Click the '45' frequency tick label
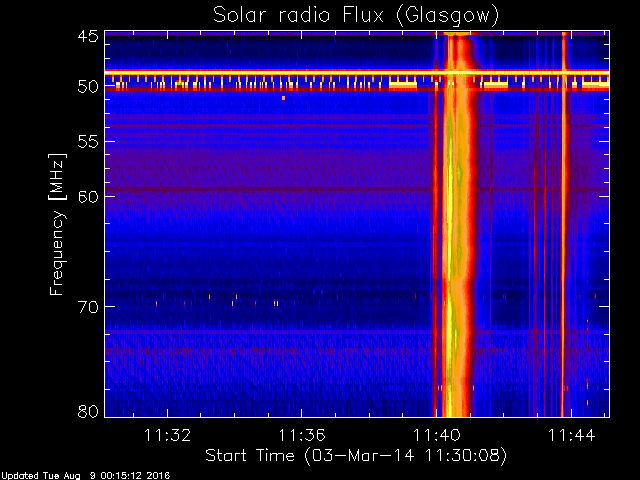 pyautogui.click(x=88, y=36)
